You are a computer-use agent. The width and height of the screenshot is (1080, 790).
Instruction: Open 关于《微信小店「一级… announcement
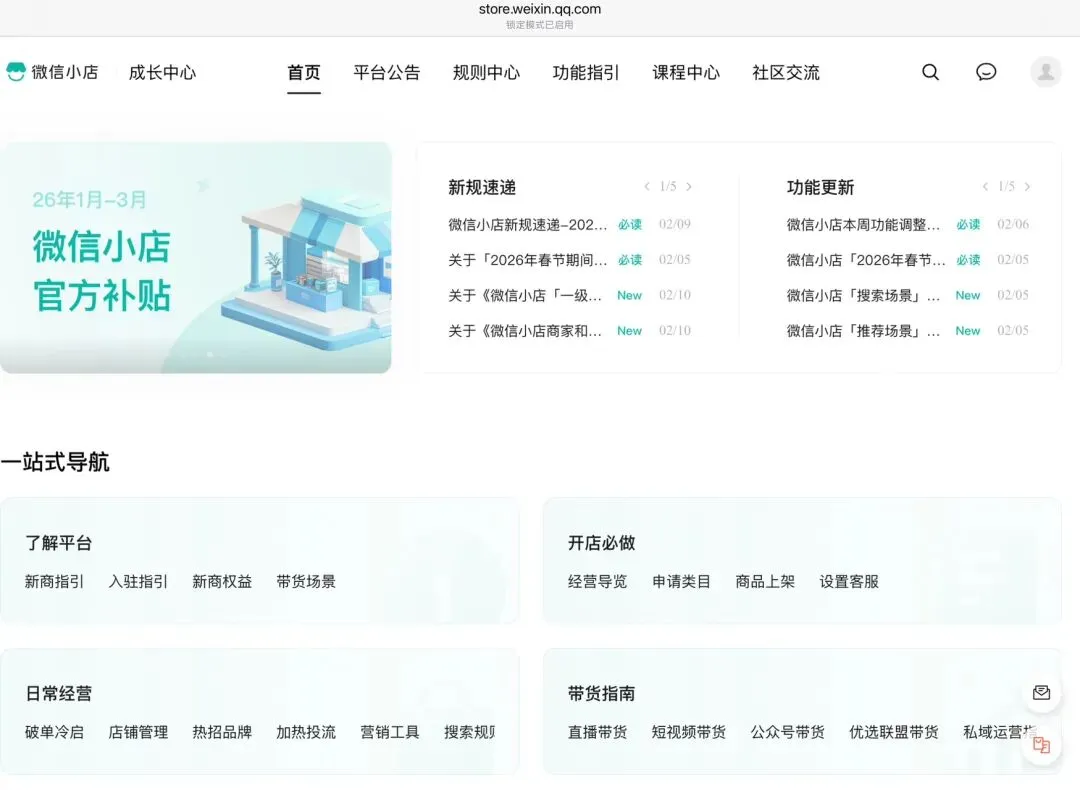(526, 295)
